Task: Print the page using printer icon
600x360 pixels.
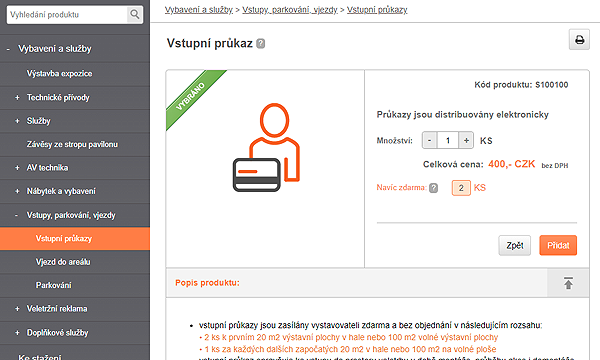Action: 579,39
